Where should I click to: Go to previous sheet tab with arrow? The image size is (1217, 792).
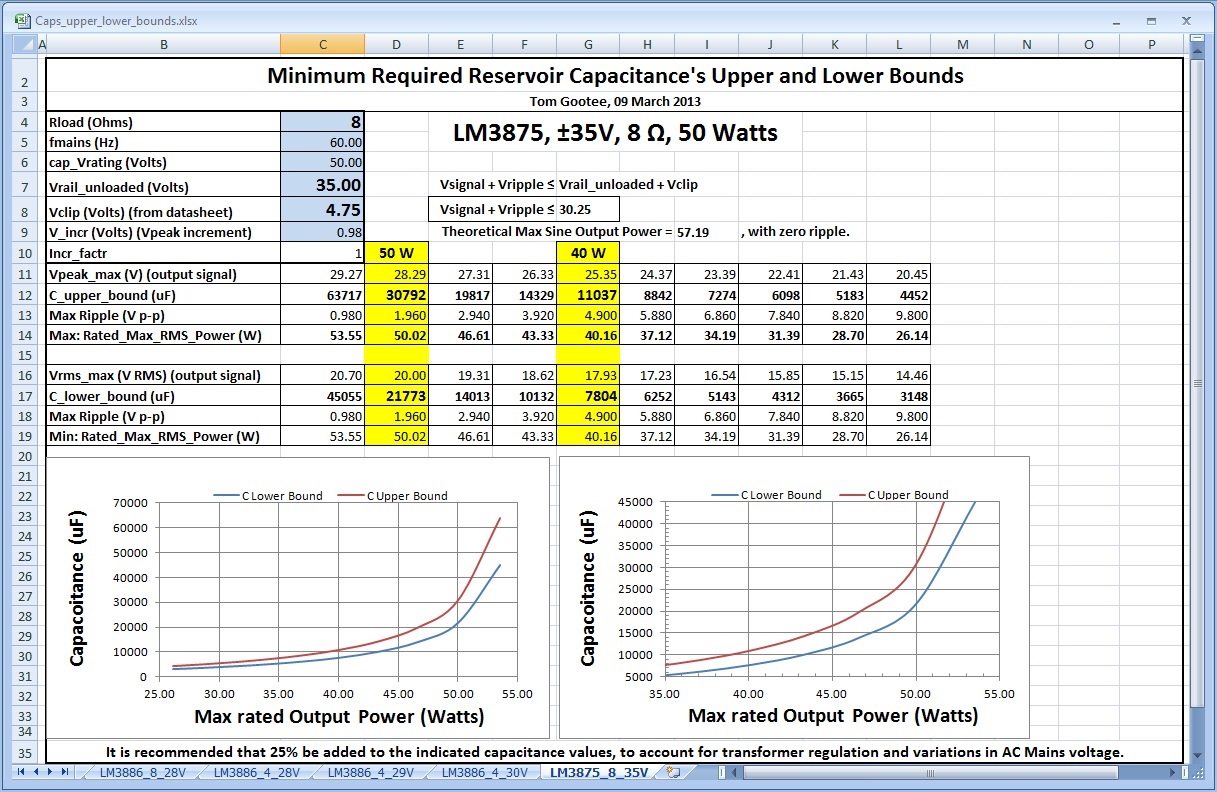37,772
